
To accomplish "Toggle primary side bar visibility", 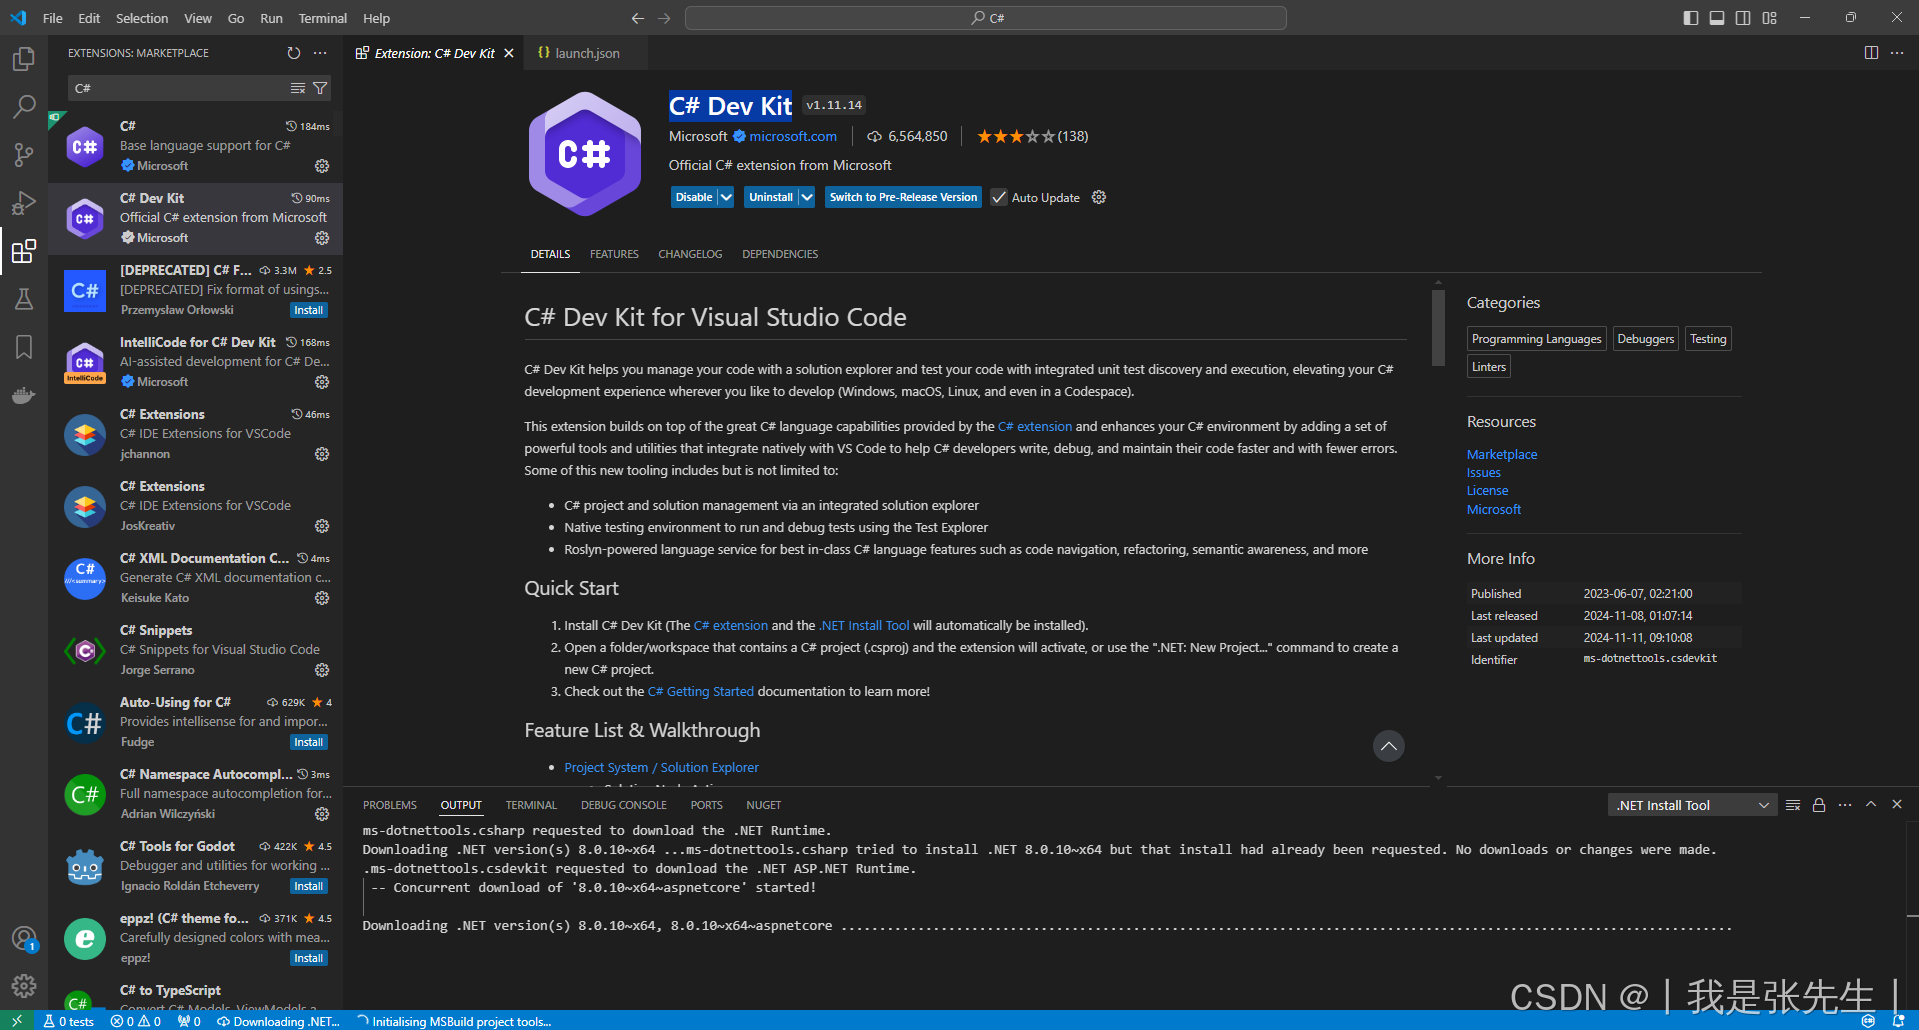I will [1691, 18].
